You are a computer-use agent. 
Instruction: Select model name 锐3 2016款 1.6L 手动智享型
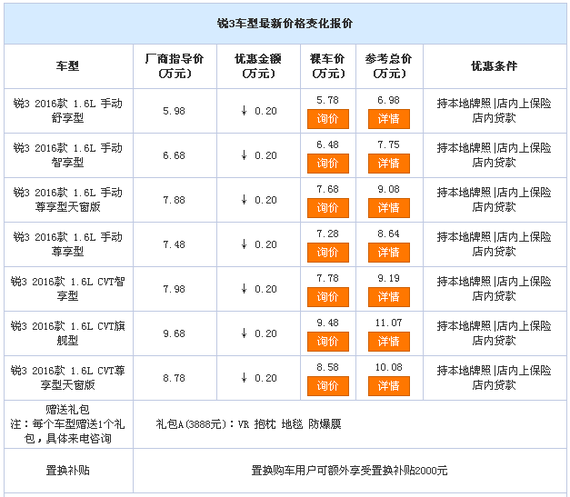click(68, 155)
